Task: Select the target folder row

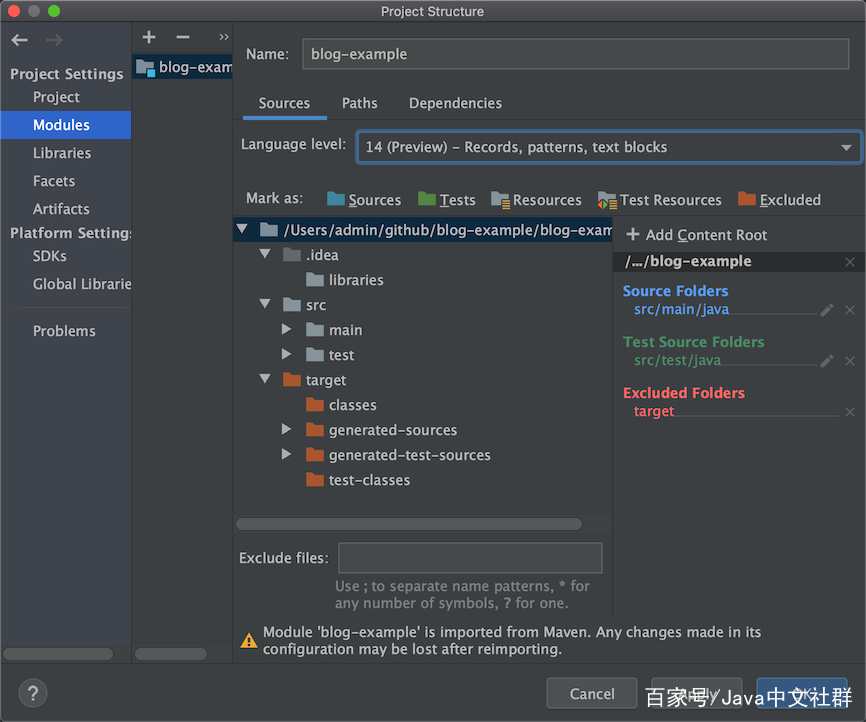Action: (x=314, y=380)
